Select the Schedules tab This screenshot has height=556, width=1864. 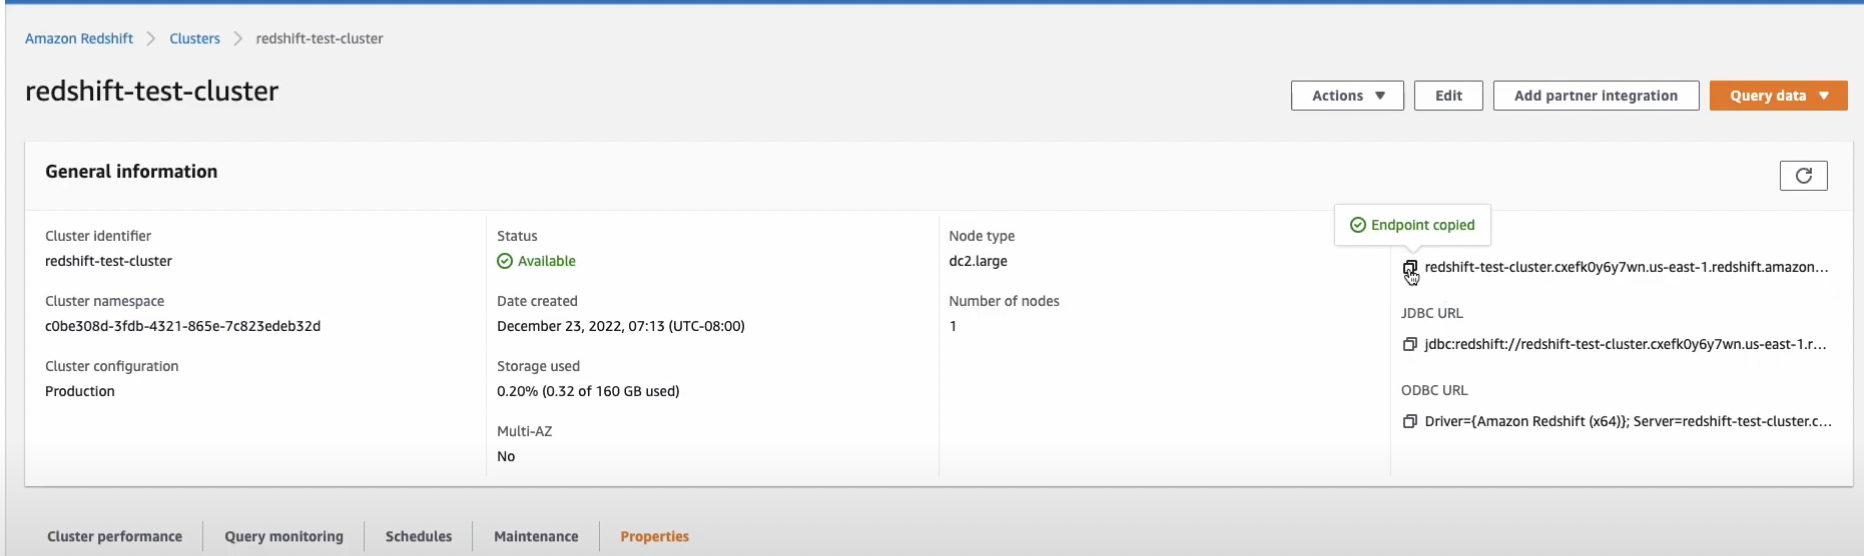pyautogui.click(x=419, y=537)
